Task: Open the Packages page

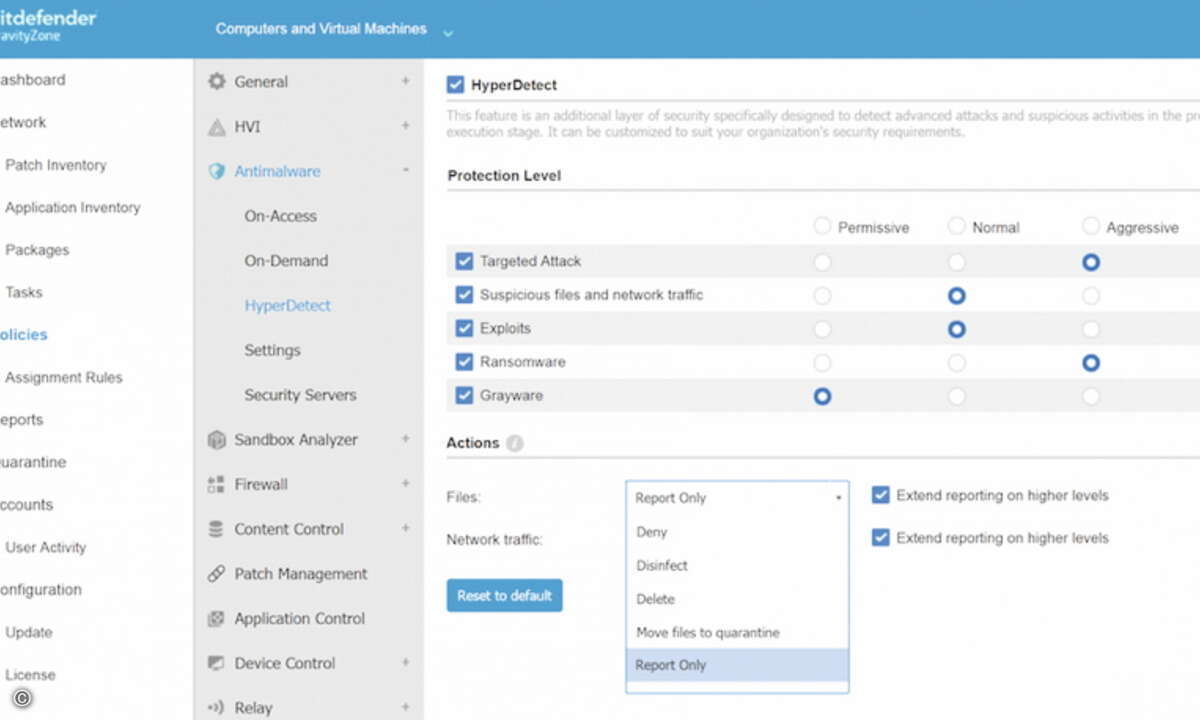Action: (x=36, y=250)
